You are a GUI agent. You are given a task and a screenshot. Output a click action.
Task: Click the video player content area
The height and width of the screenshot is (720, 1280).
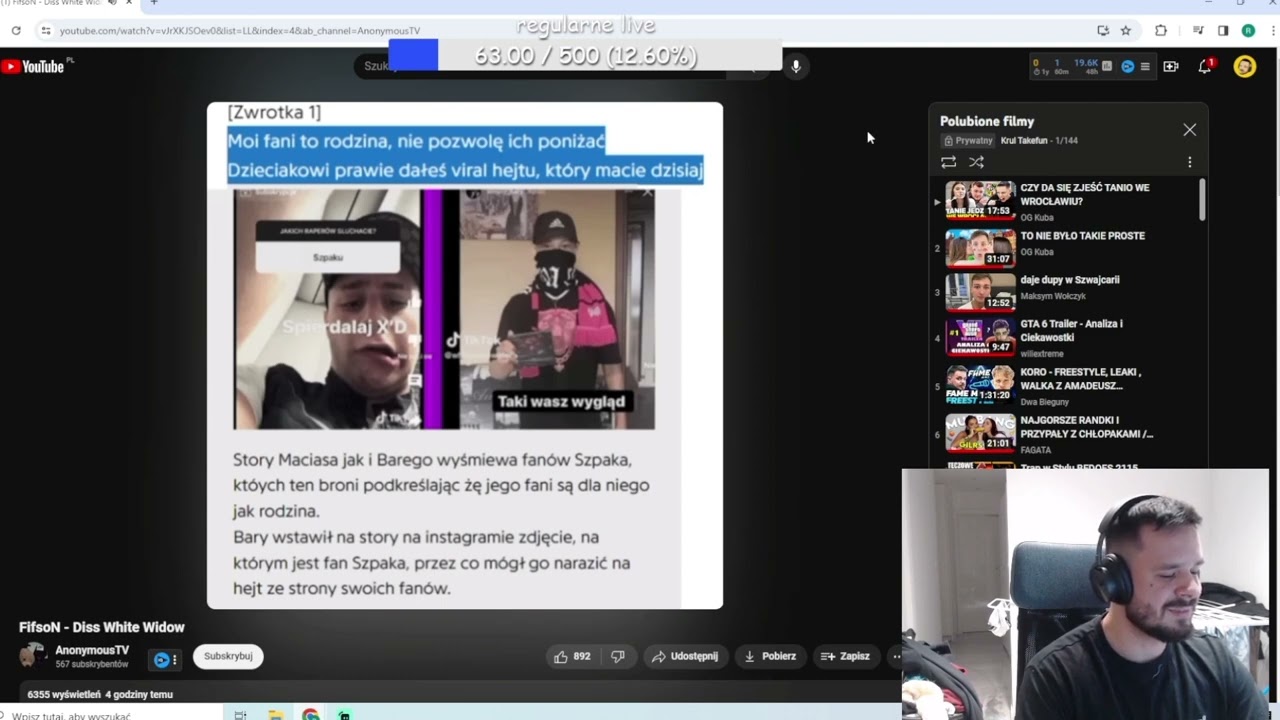(x=465, y=355)
